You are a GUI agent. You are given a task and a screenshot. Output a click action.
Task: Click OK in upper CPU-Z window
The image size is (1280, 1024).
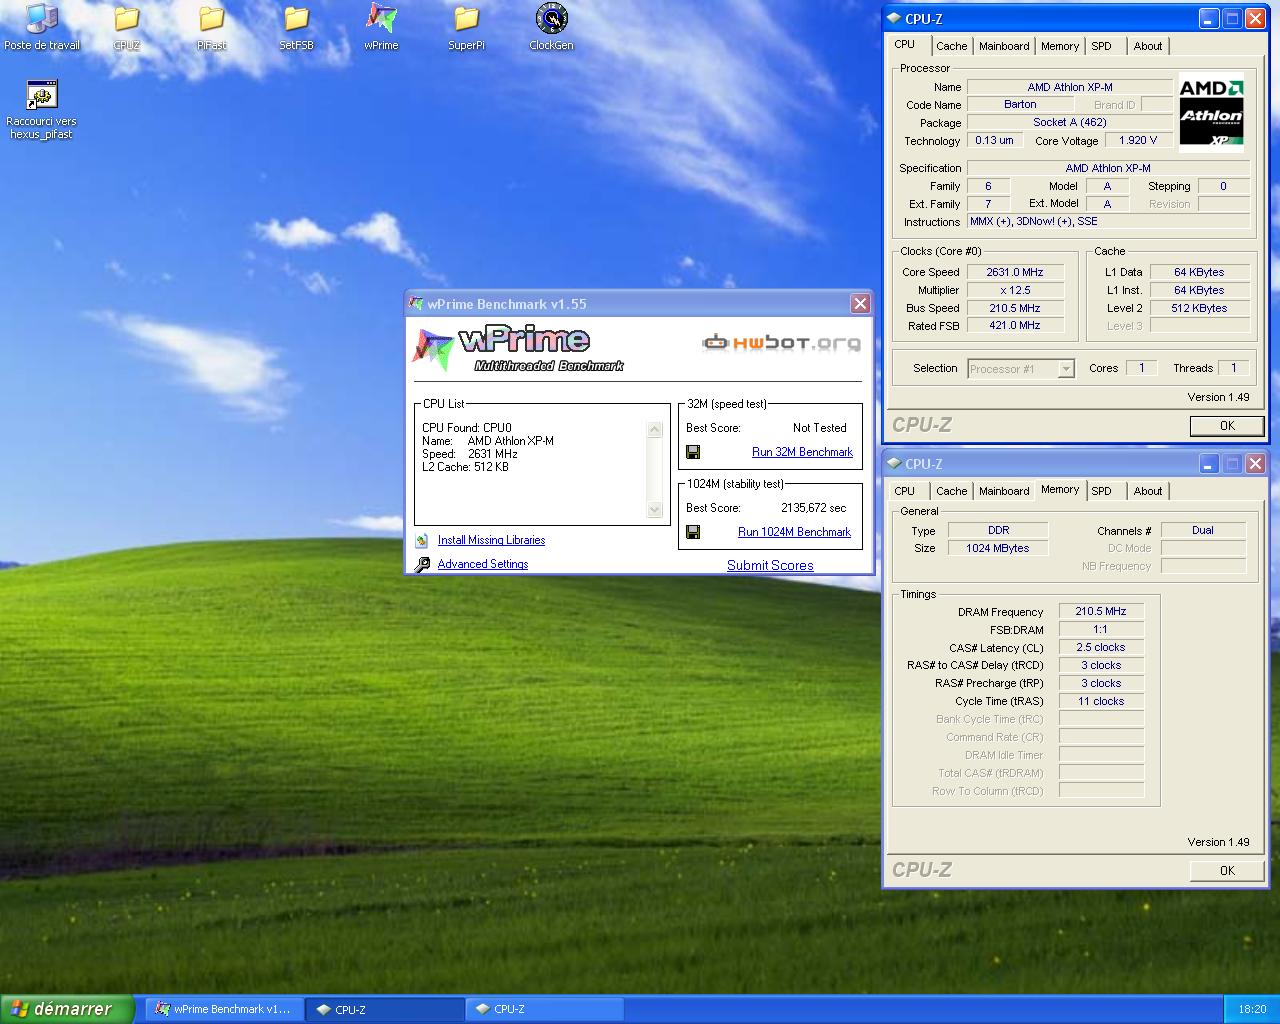1227,426
